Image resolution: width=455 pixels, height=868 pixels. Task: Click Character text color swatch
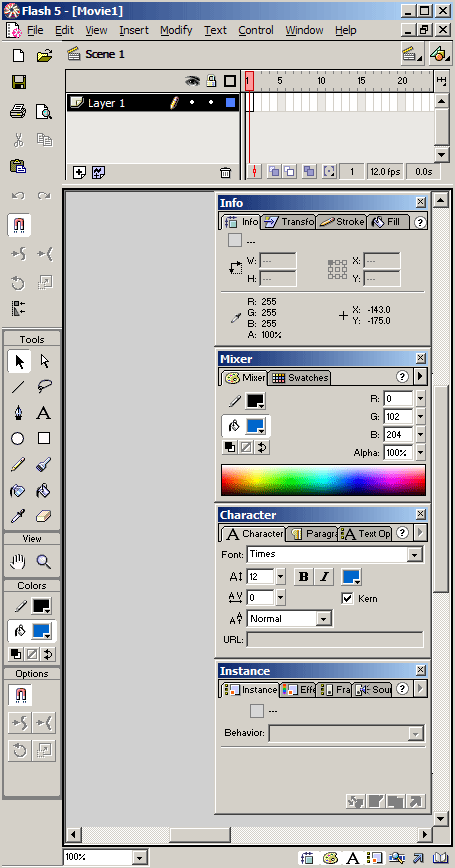point(352,577)
